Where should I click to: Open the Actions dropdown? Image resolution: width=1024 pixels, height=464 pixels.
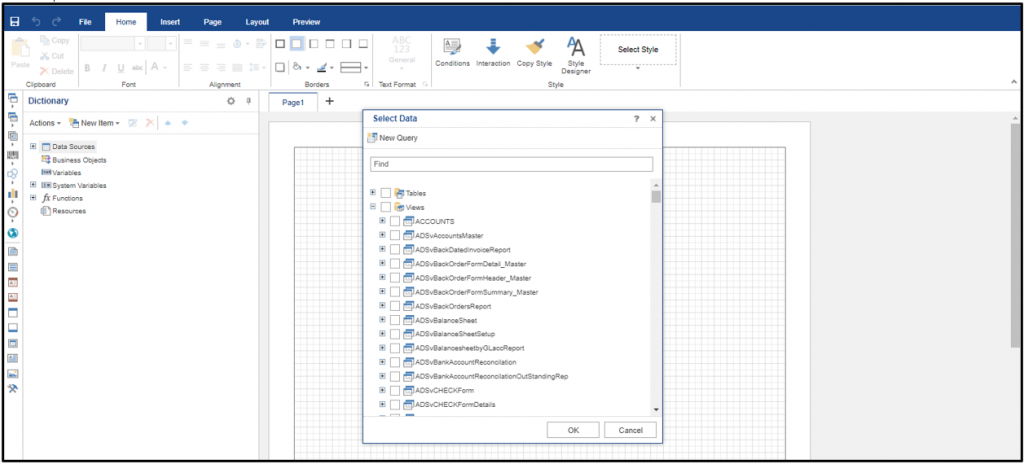click(45, 123)
